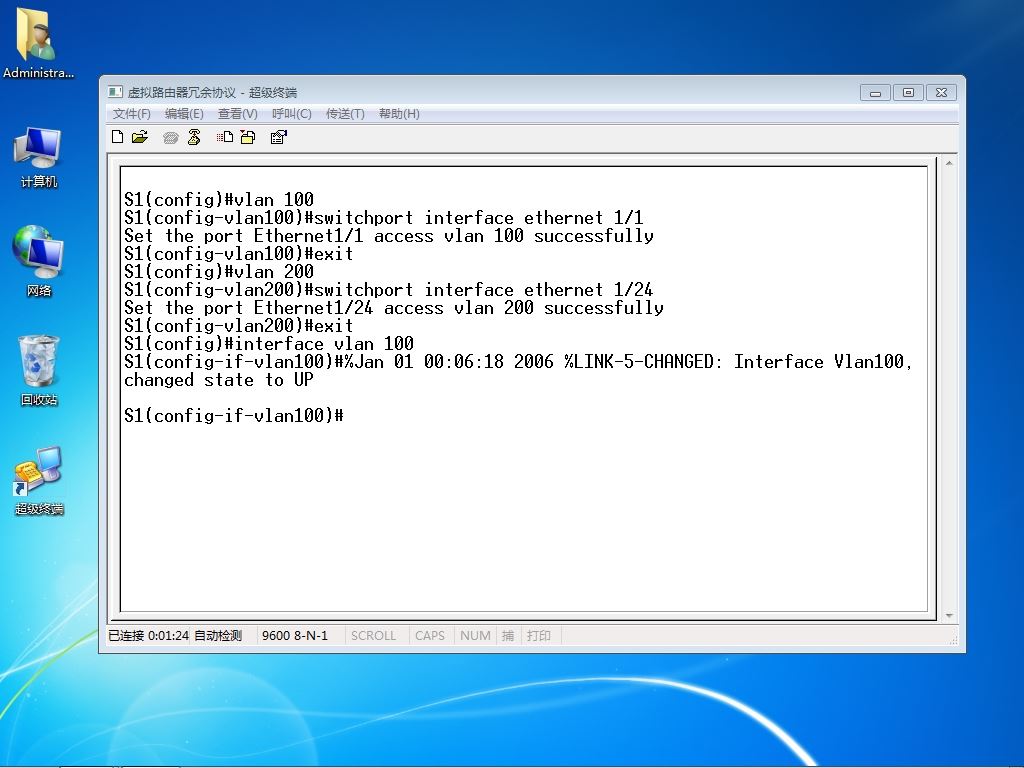1024x768 pixels.
Task: Click the Call (connect) phone icon
Action: pyautogui.click(x=170, y=138)
